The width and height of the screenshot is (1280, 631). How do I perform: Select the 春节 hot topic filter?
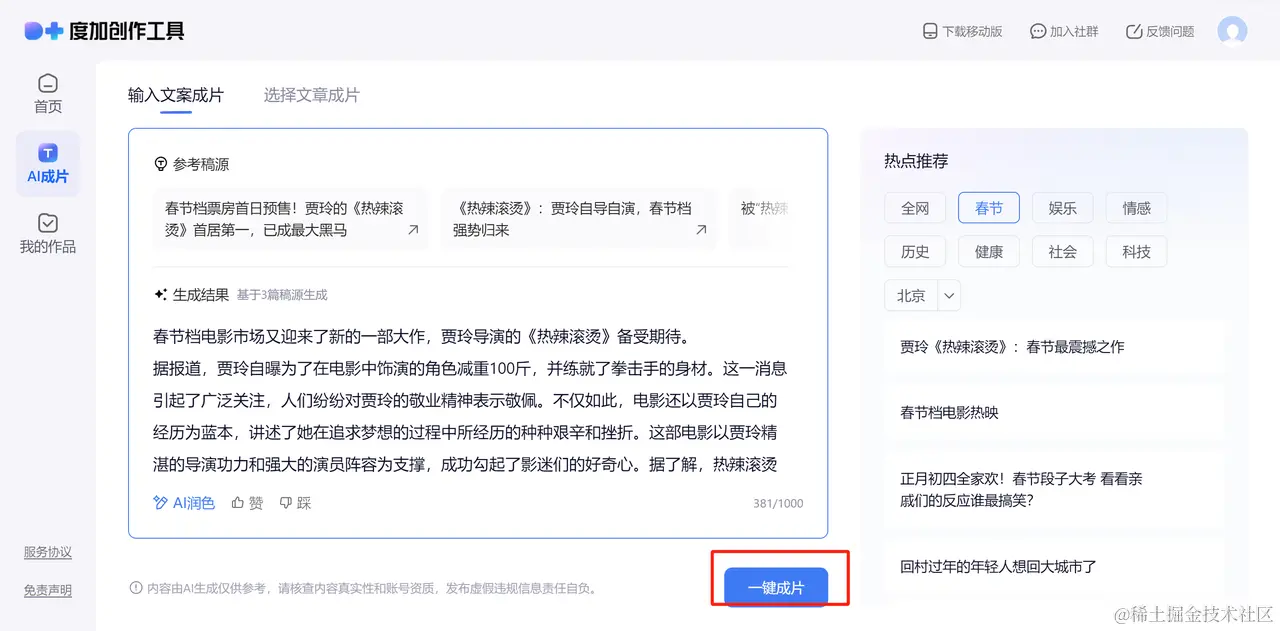pos(989,208)
